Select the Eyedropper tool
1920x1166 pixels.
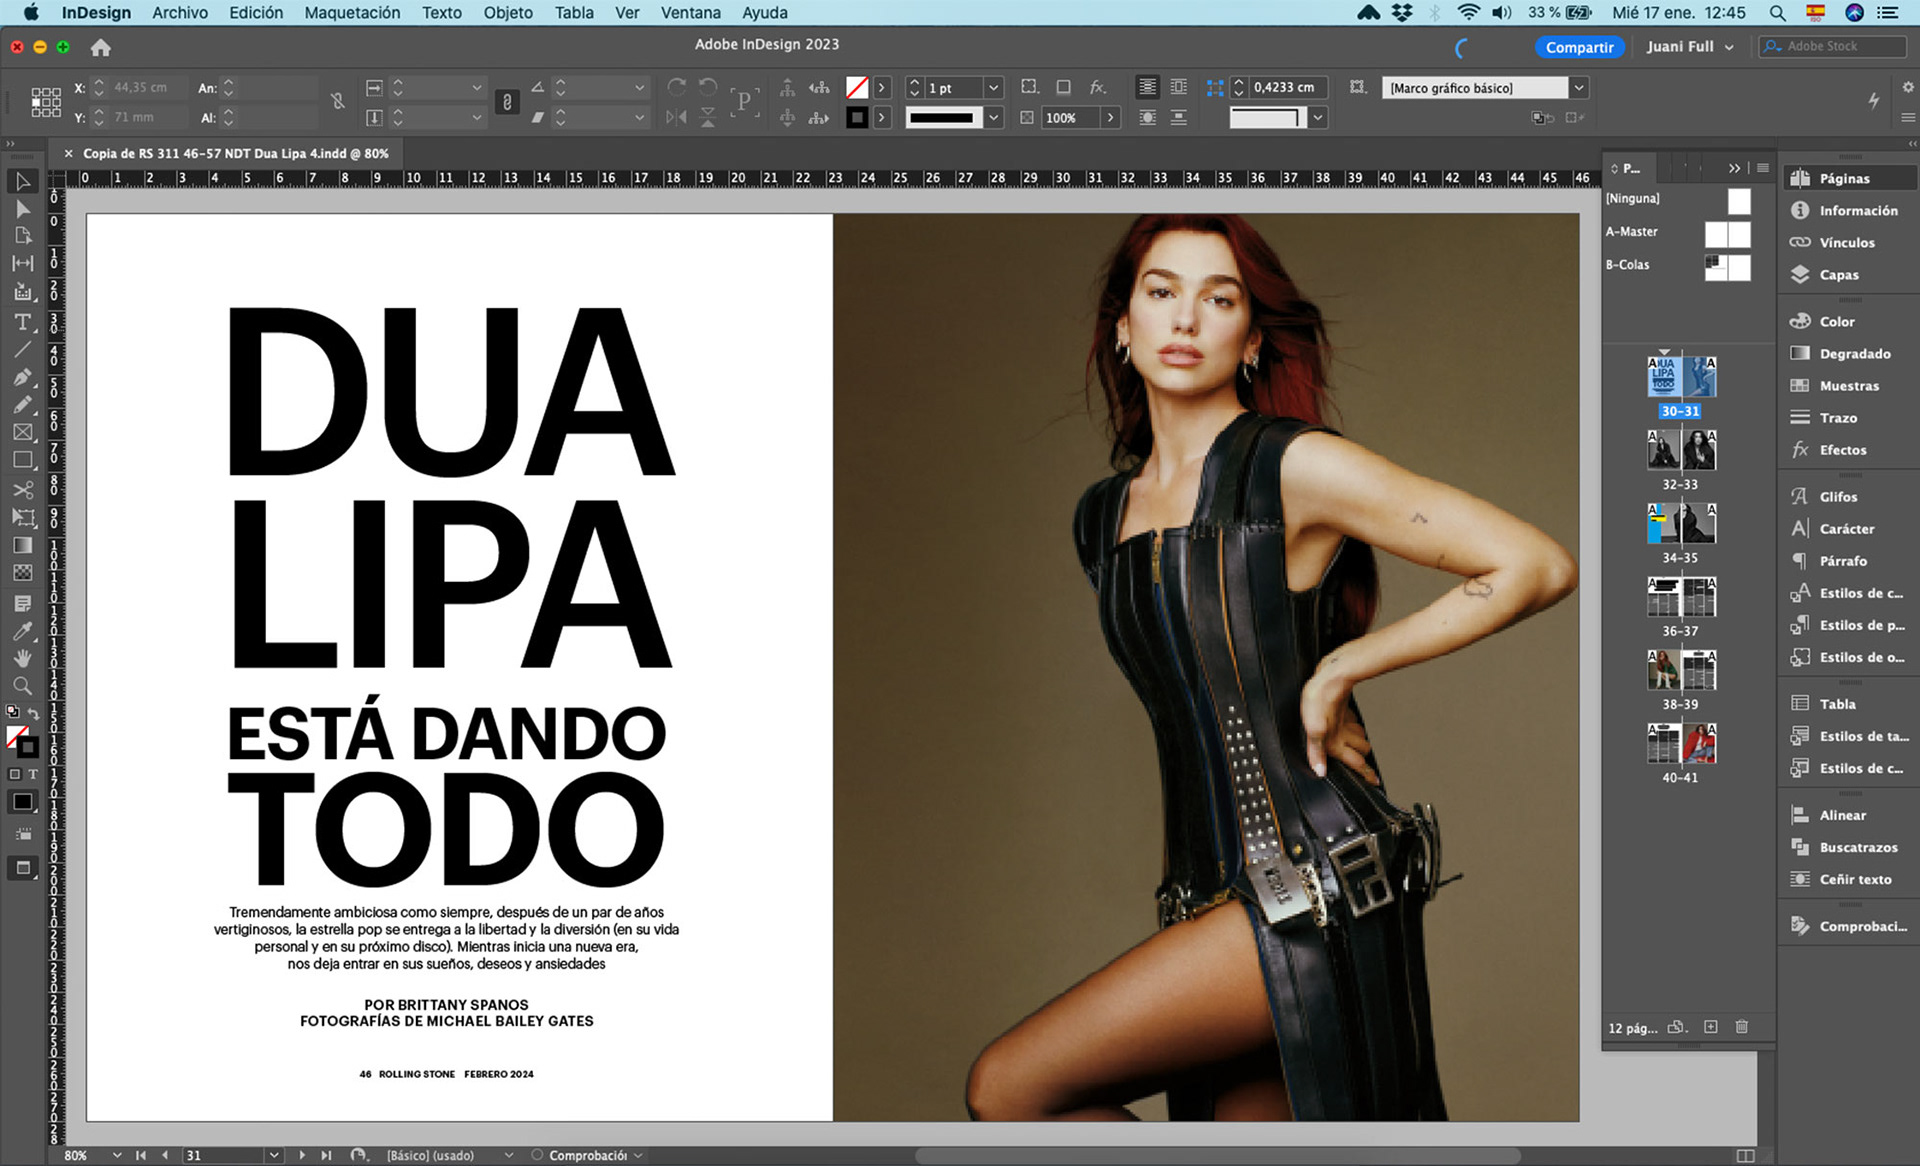pyautogui.click(x=22, y=631)
